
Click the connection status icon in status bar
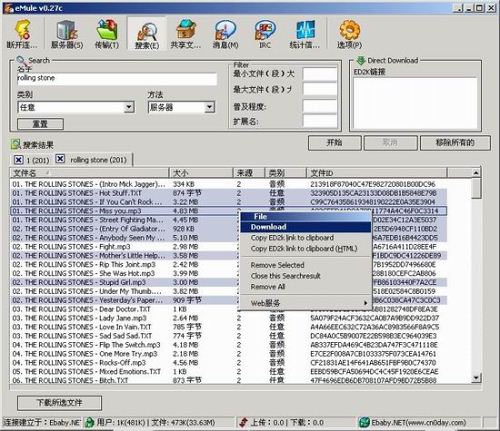(x=89, y=422)
